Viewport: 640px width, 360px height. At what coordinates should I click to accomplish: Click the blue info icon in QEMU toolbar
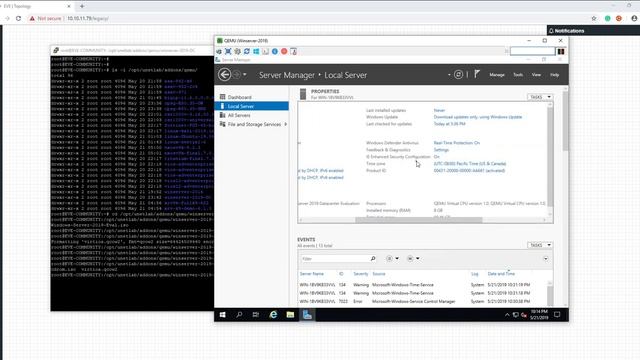[x=275, y=51]
